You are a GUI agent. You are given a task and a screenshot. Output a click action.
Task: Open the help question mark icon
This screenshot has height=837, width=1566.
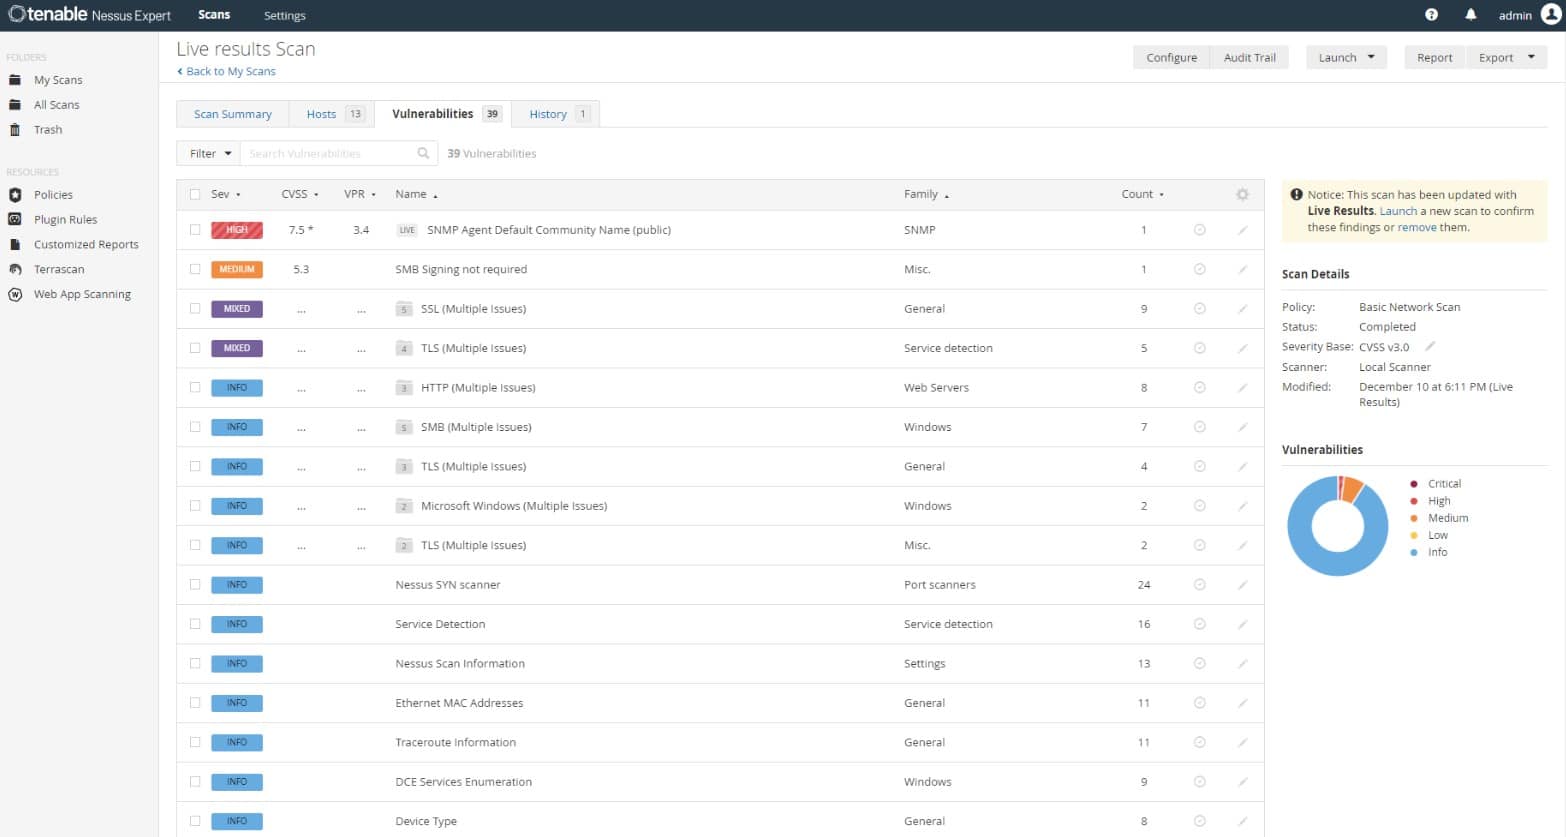(1431, 15)
